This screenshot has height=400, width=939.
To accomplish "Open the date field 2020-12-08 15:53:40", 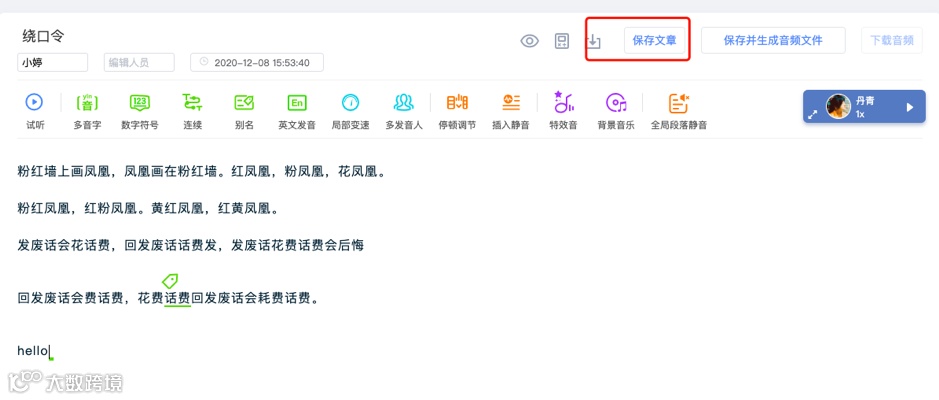I will [257, 62].
